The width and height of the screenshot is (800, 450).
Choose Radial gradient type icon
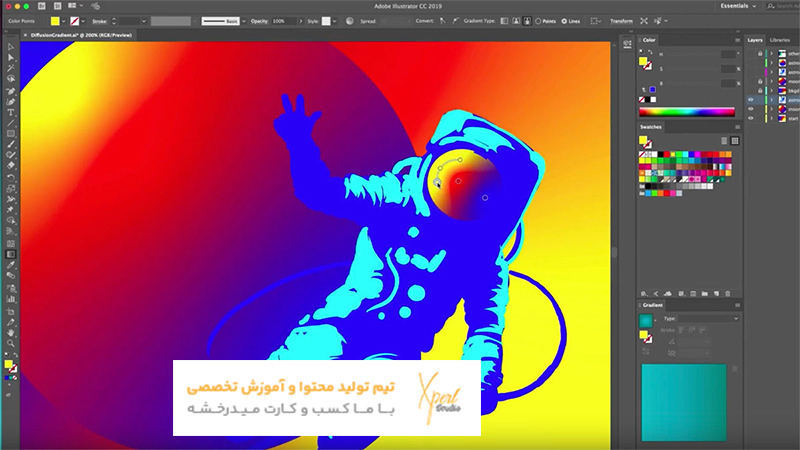[x=516, y=21]
